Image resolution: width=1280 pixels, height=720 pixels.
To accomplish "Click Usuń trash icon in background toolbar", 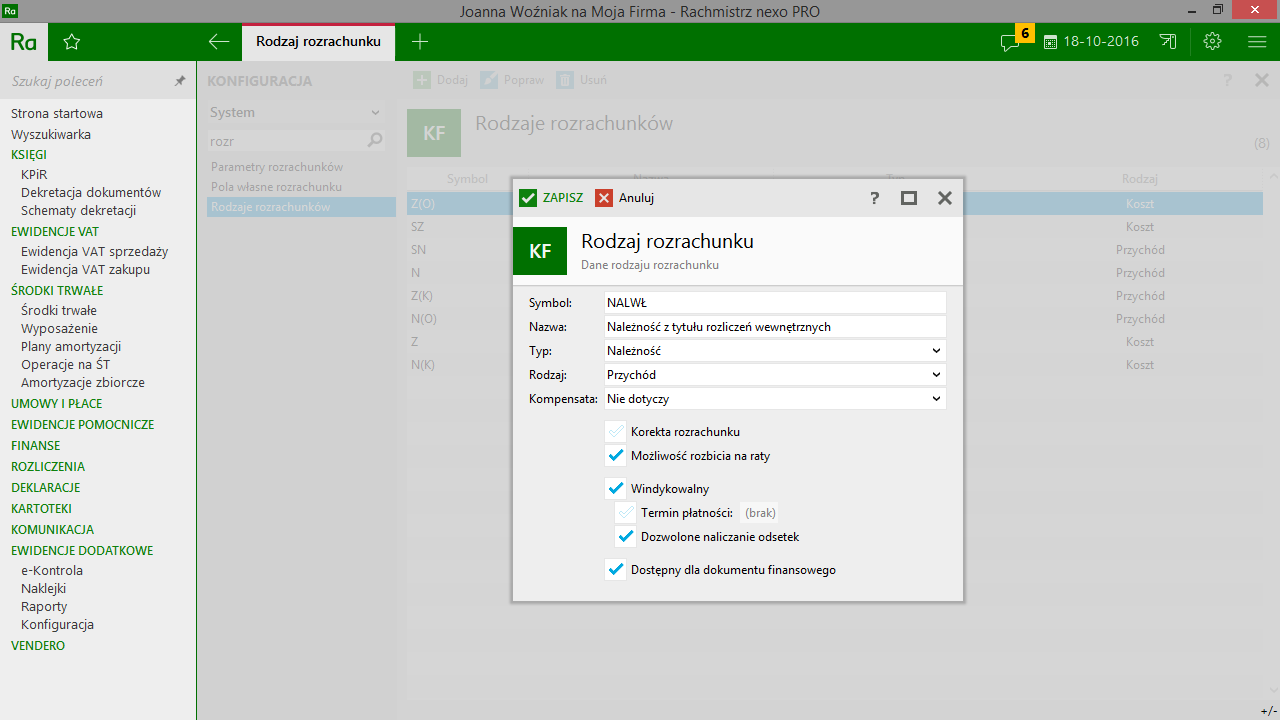I will tap(565, 80).
